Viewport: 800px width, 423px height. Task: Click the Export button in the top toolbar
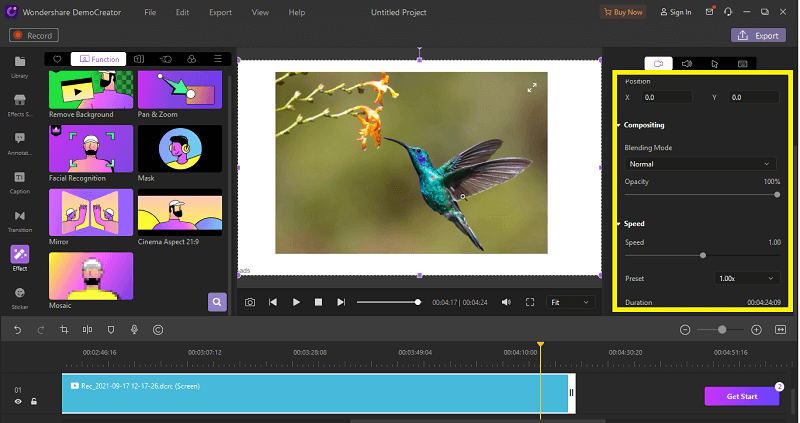758,35
